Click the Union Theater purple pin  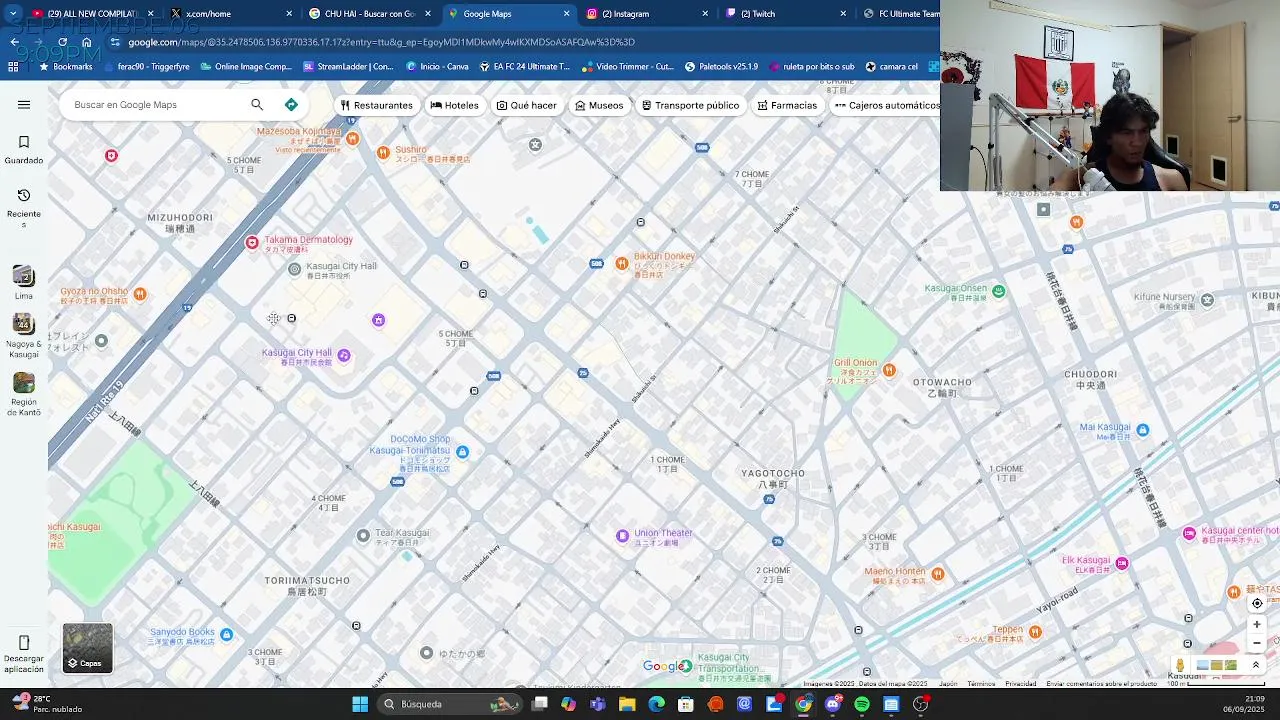coord(622,536)
